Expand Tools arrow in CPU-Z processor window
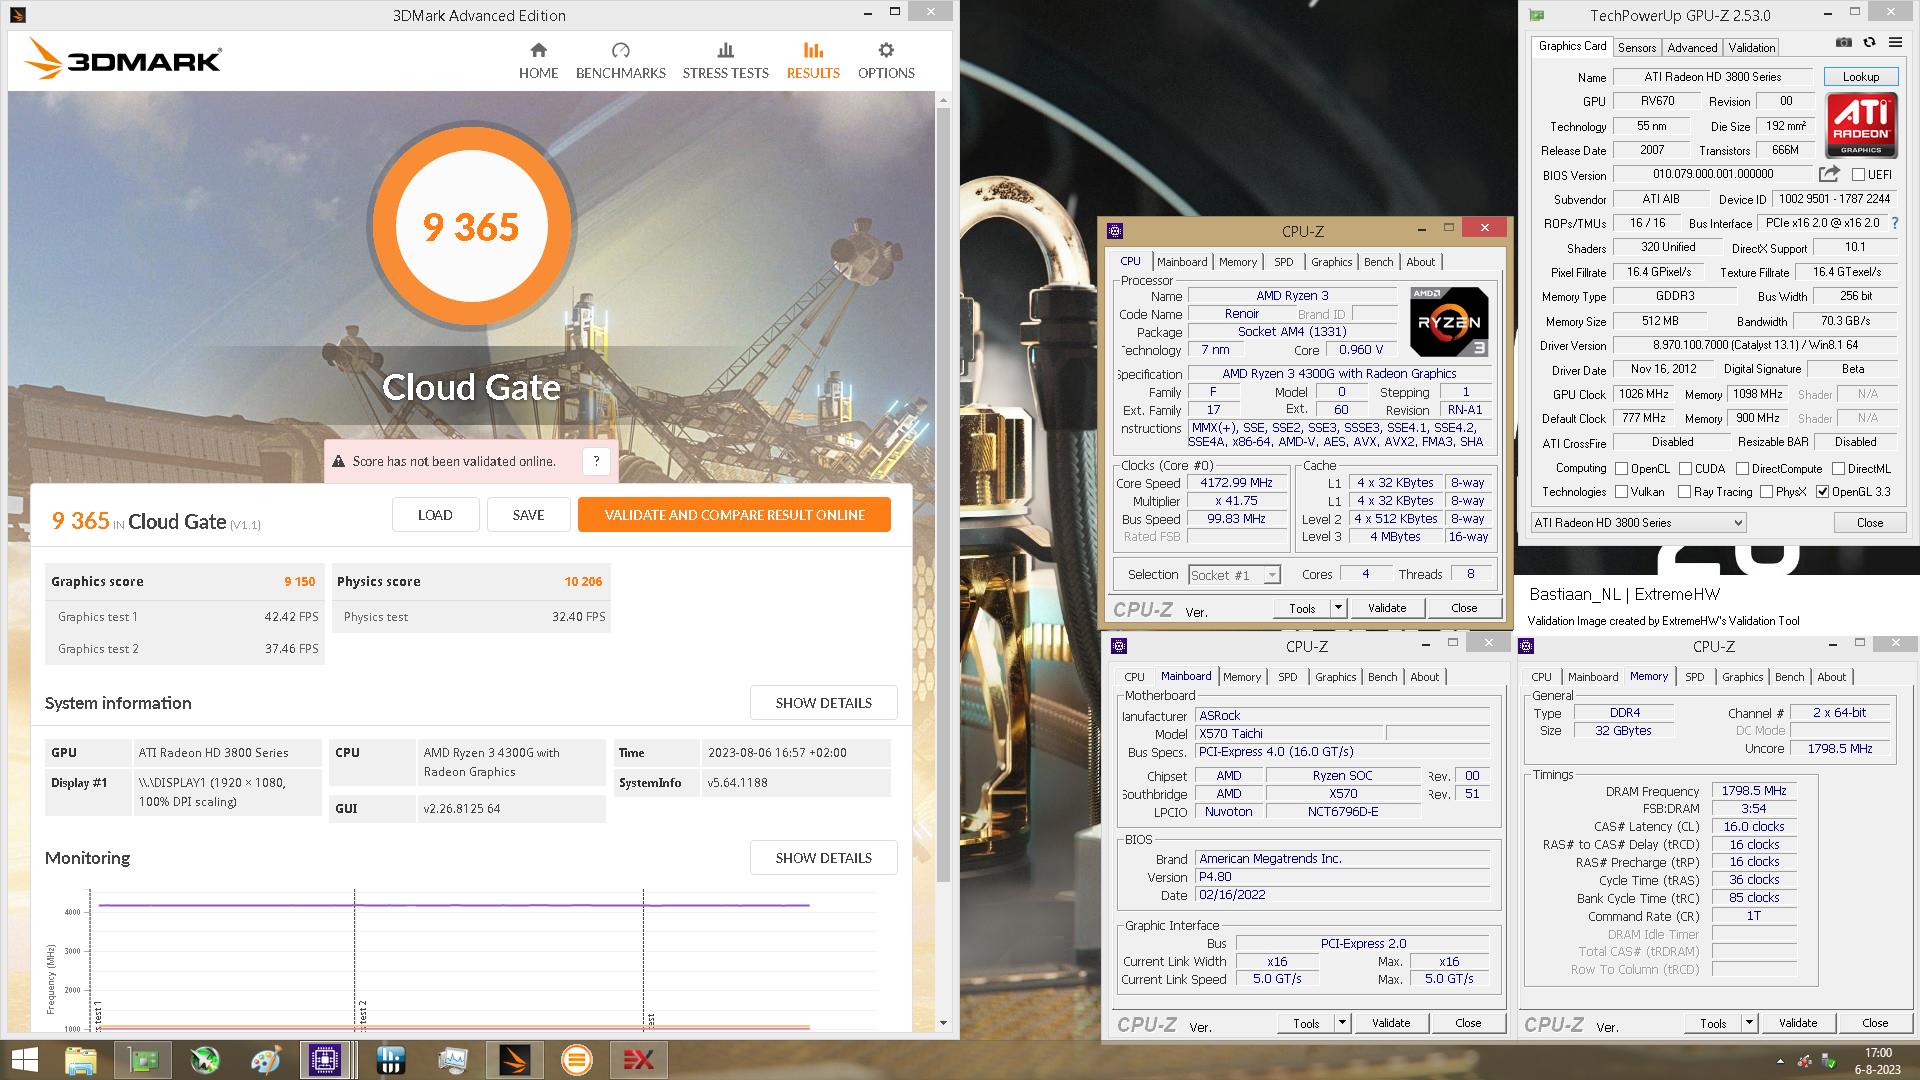 pos(1338,607)
